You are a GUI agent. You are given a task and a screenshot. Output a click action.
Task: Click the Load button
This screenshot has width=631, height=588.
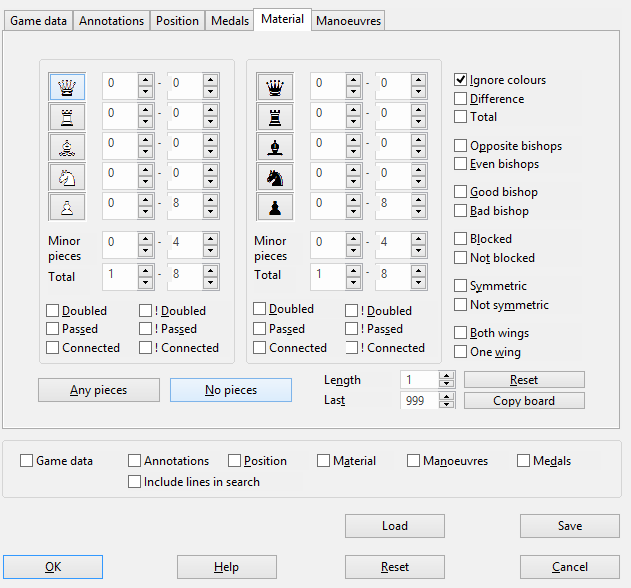395,526
